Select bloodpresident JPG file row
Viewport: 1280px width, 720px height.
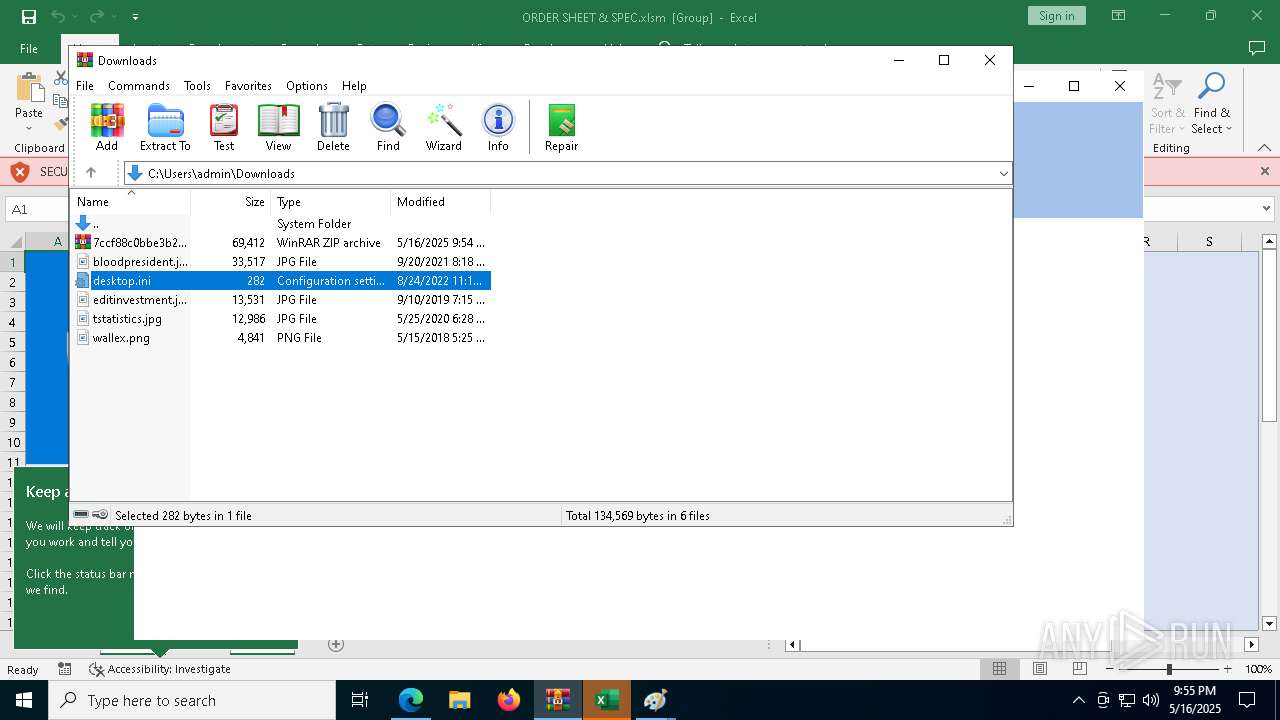pyautogui.click(x=281, y=262)
